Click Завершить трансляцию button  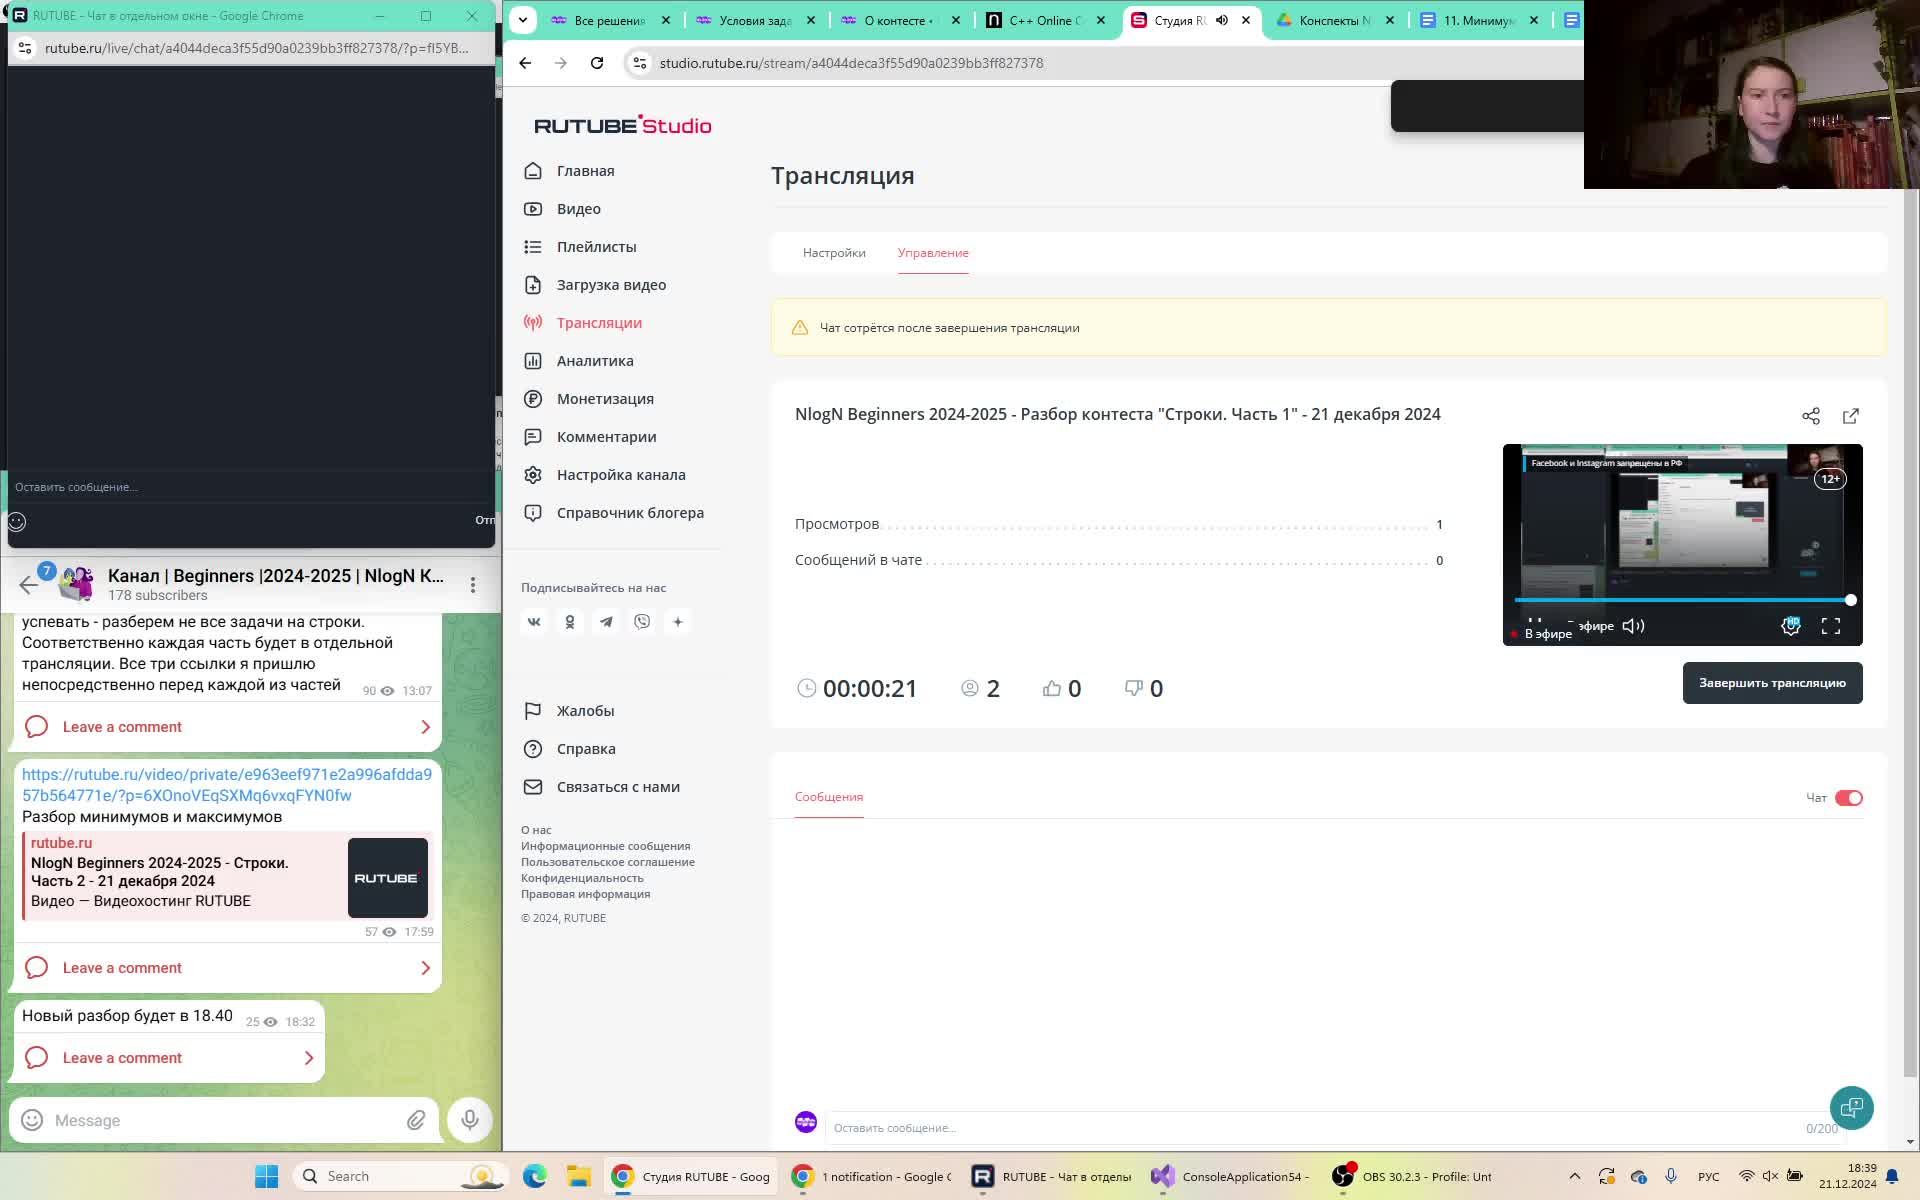[1771, 683]
